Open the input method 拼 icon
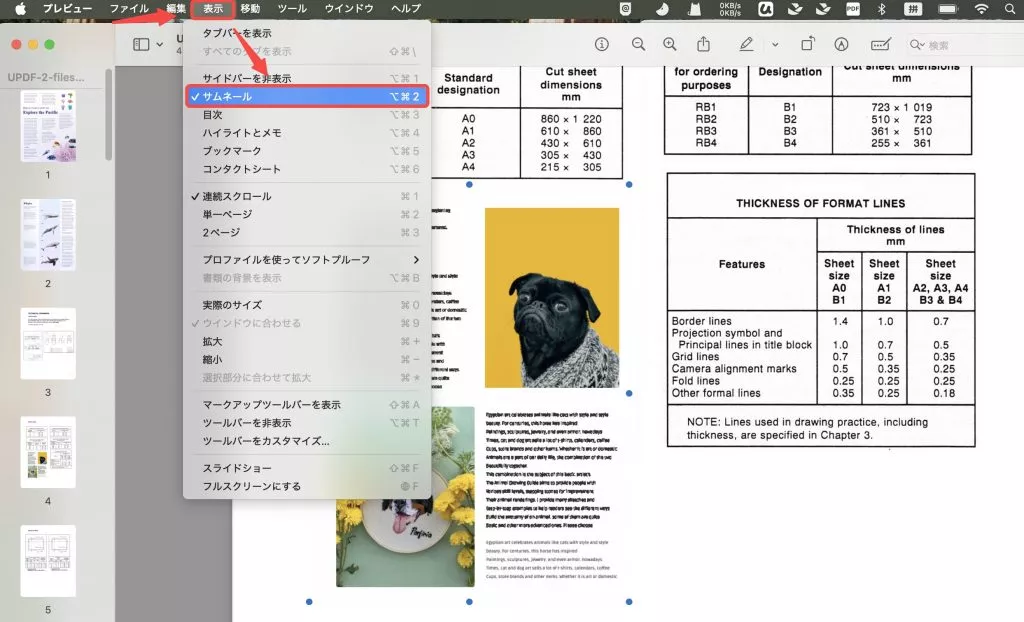1024x622 pixels. [913, 8]
